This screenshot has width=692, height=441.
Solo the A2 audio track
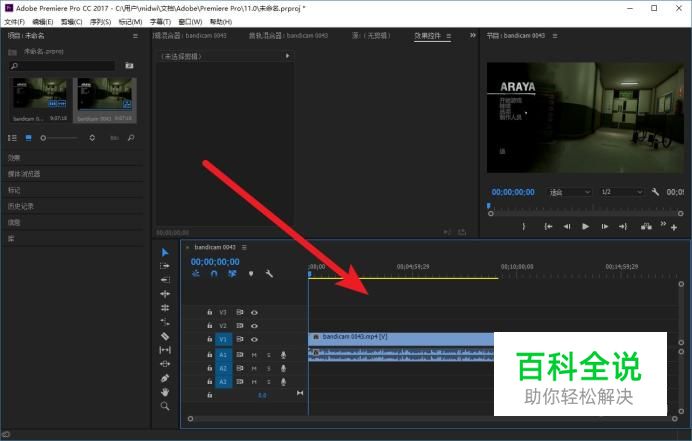[x=268, y=368]
